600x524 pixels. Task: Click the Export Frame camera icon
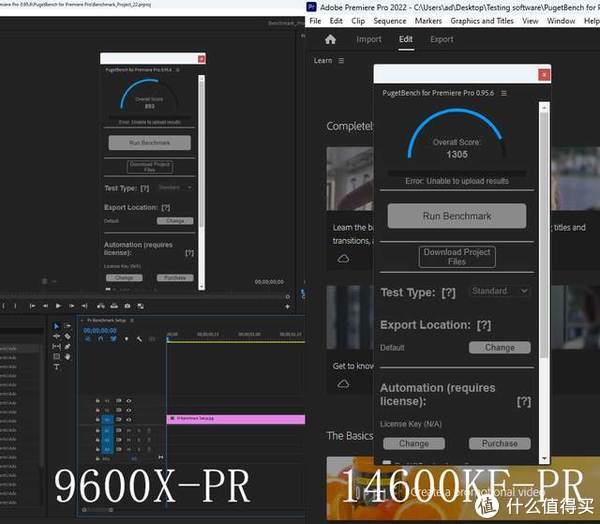127,306
